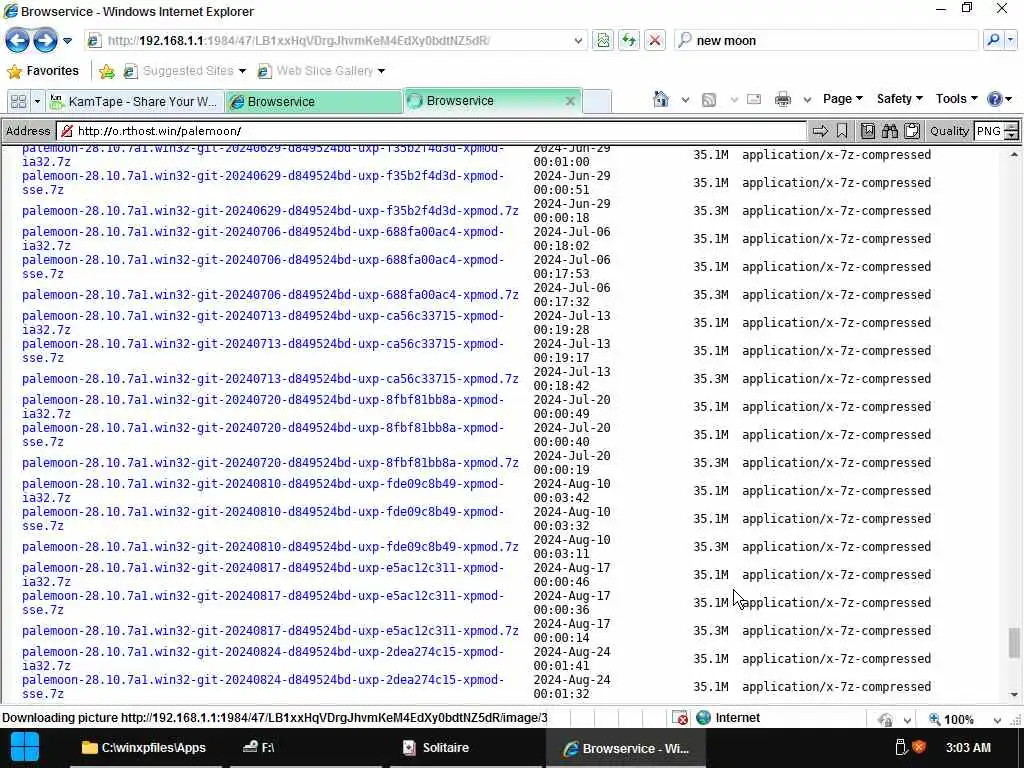Run the search with the magnifier button
The width and height of the screenshot is (1024, 768).
point(993,40)
